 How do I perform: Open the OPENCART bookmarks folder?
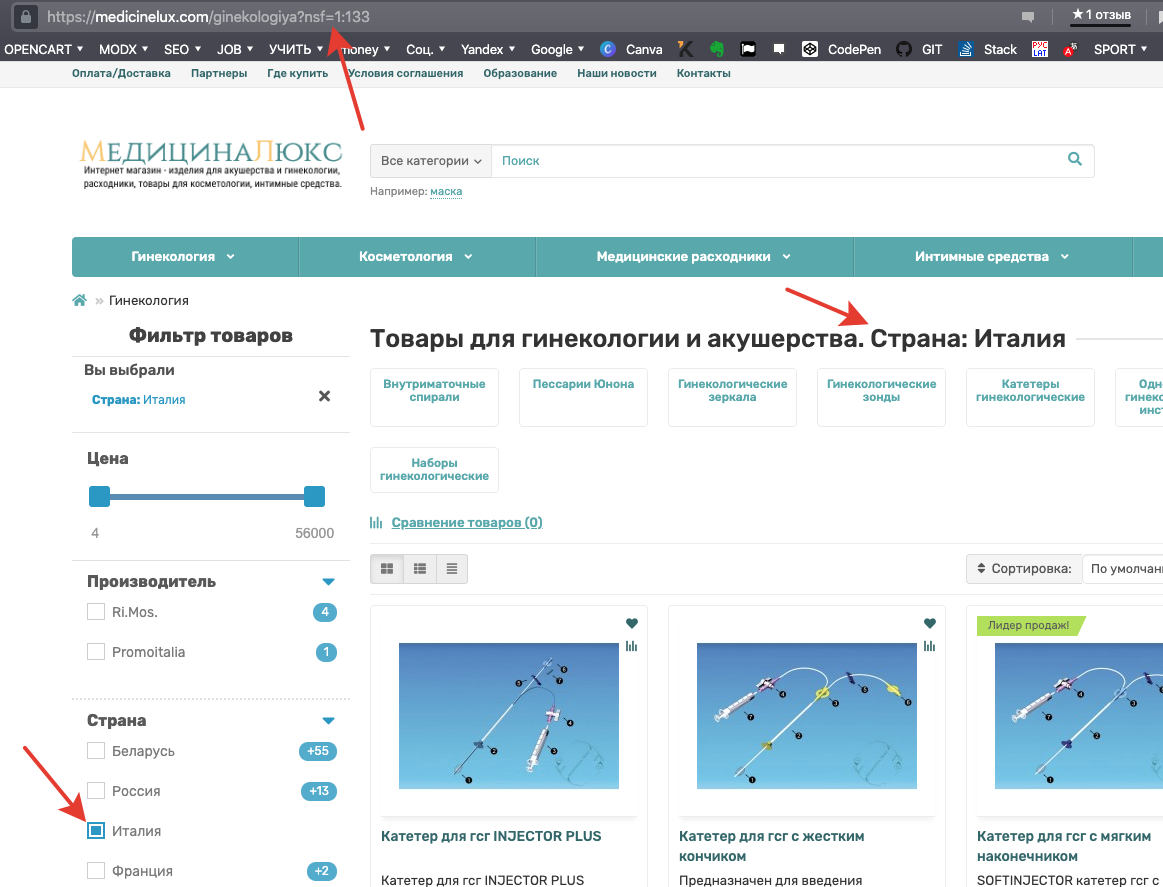click(x=44, y=49)
